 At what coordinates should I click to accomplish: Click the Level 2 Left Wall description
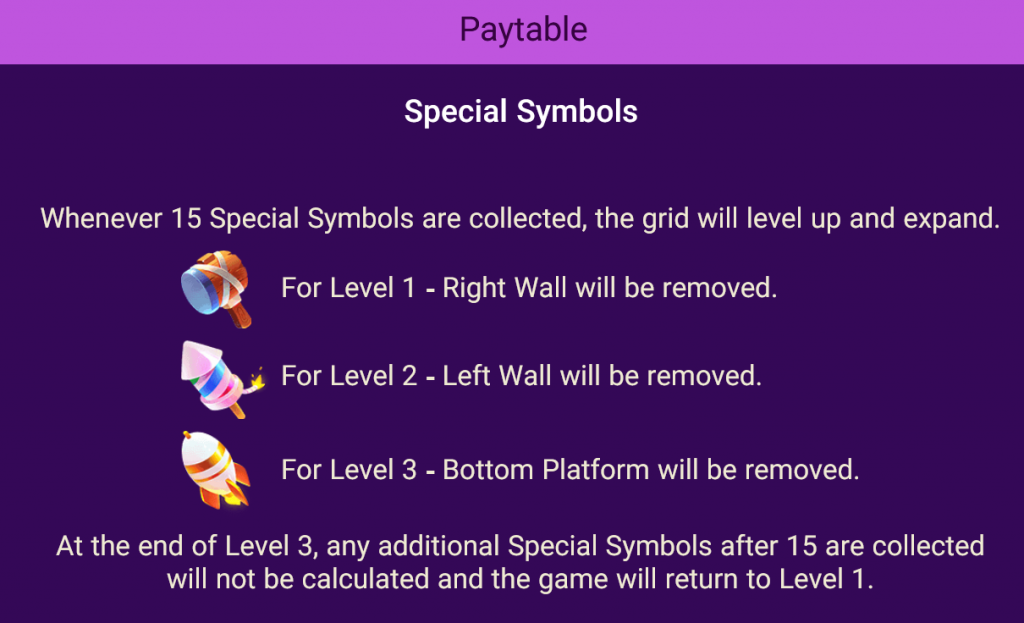(521, 376)
